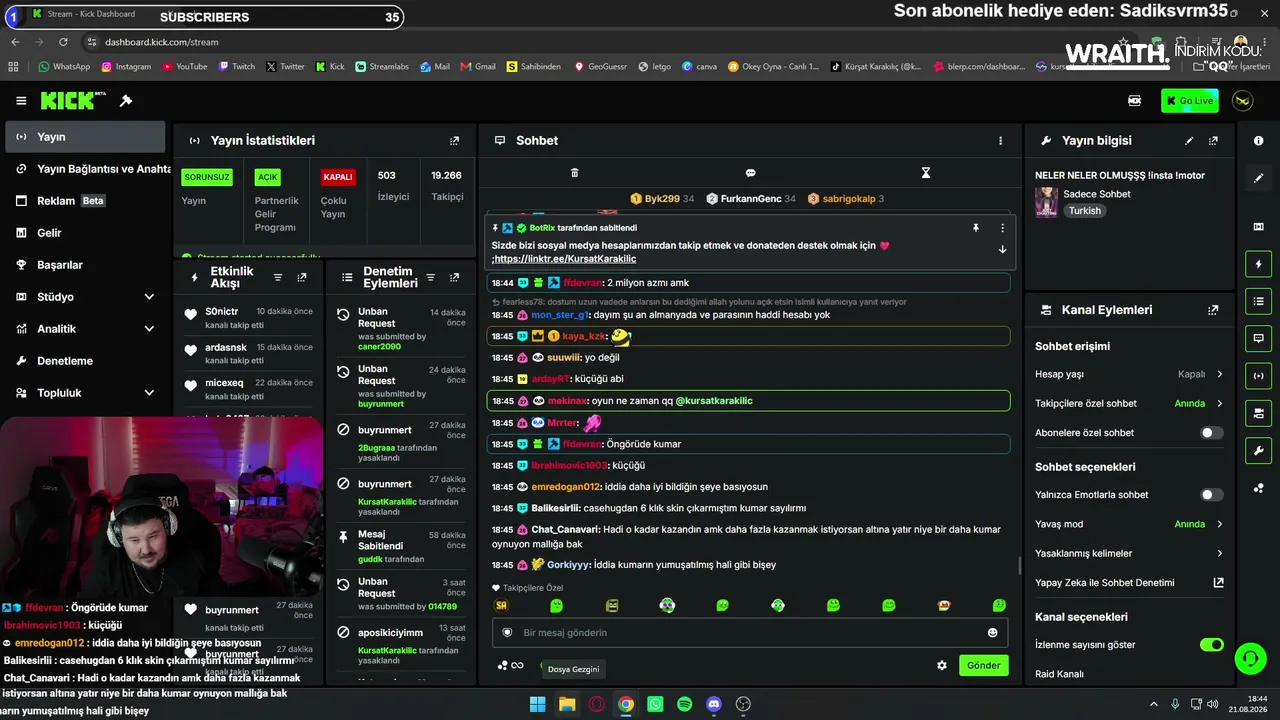
Task: Open the camera icon beside Go Live
Action: coord(1135,100)
